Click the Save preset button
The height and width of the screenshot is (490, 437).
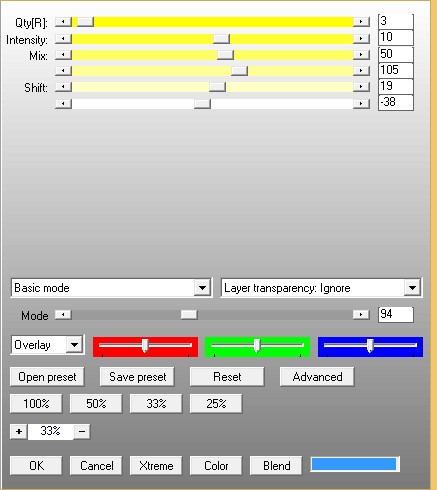[137, 377]
